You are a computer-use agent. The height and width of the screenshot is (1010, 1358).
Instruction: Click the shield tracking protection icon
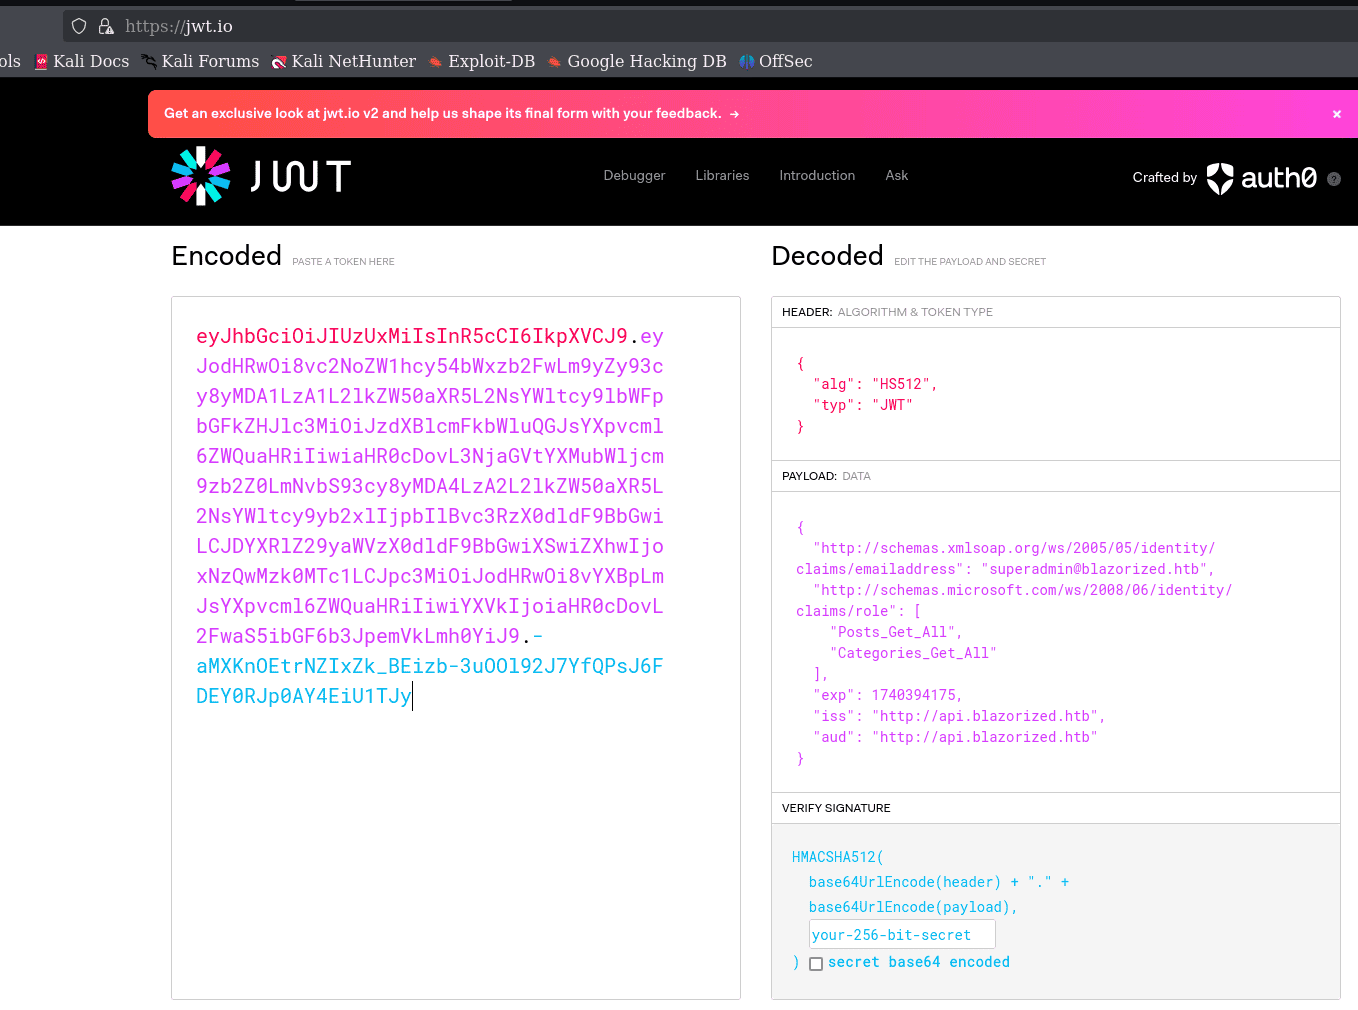pyautogui.click(x=79, y=26)
